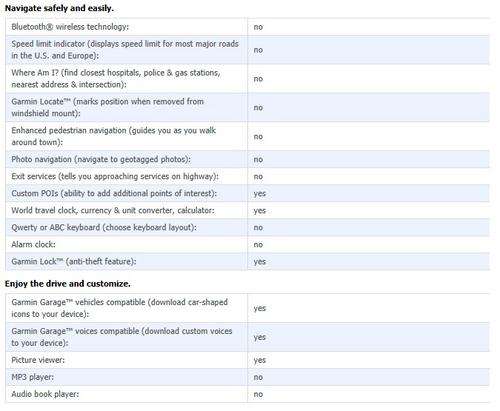
Task: Select the Speed limit indicator feature text
Action: [125, 50]
